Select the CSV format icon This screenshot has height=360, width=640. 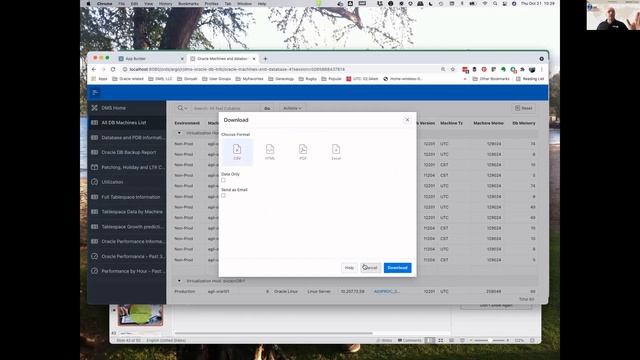point(237,152)
